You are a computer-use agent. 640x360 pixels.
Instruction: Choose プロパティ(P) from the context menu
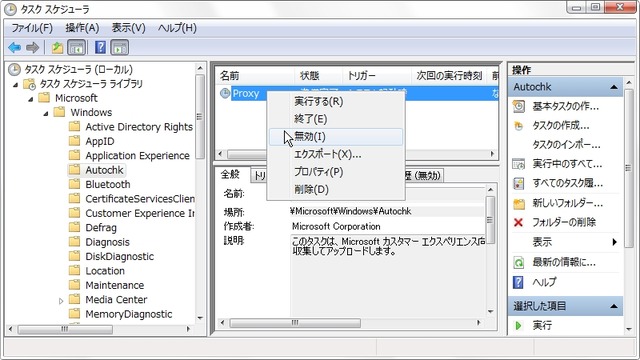[x=336, y=172]
